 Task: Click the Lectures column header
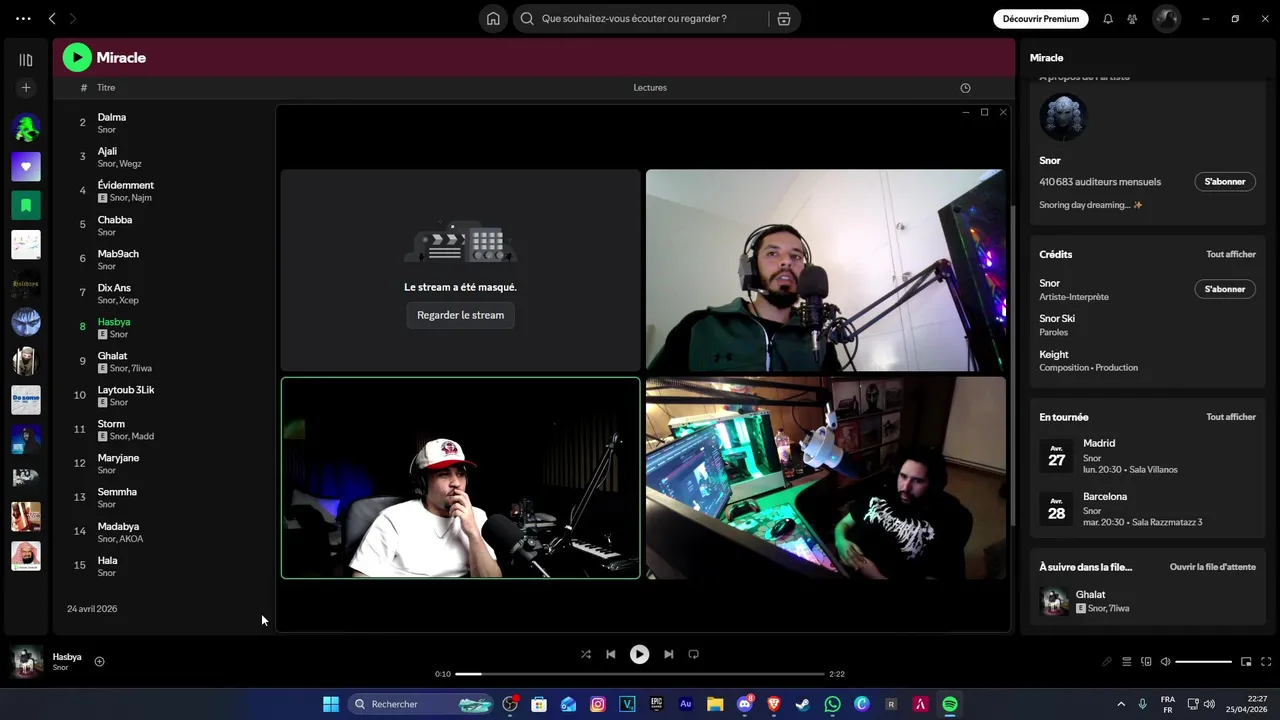click(x=650, y=87)
